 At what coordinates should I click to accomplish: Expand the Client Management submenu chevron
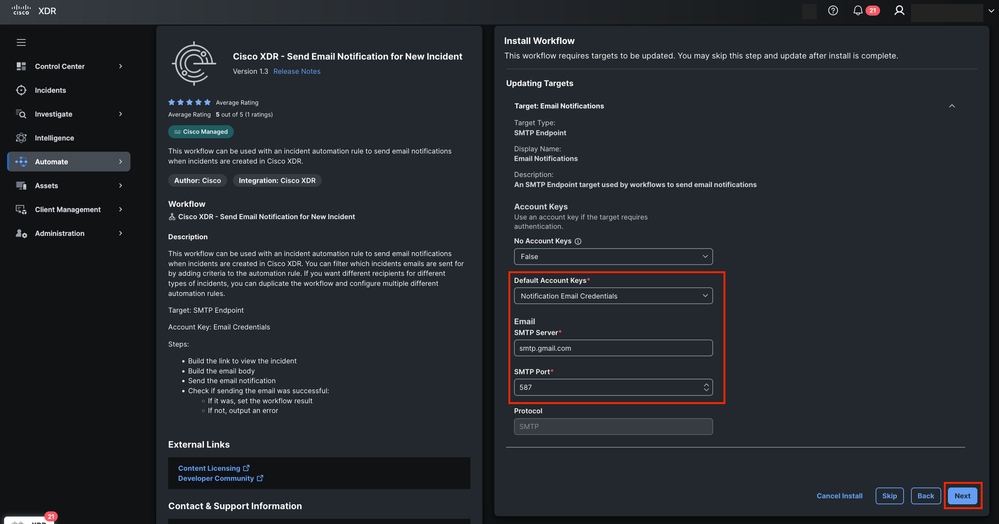tap(120, 210)
